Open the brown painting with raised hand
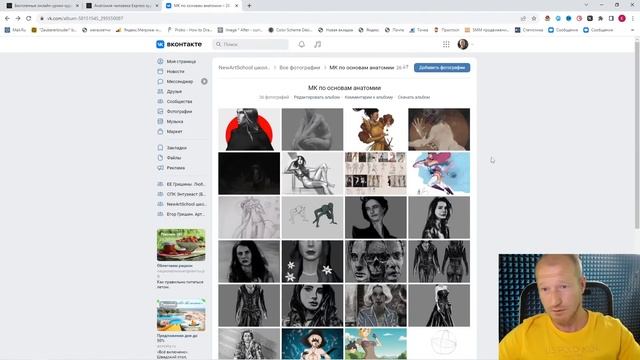This screenshot has width=640, height=360. click(x=439, y=129)
